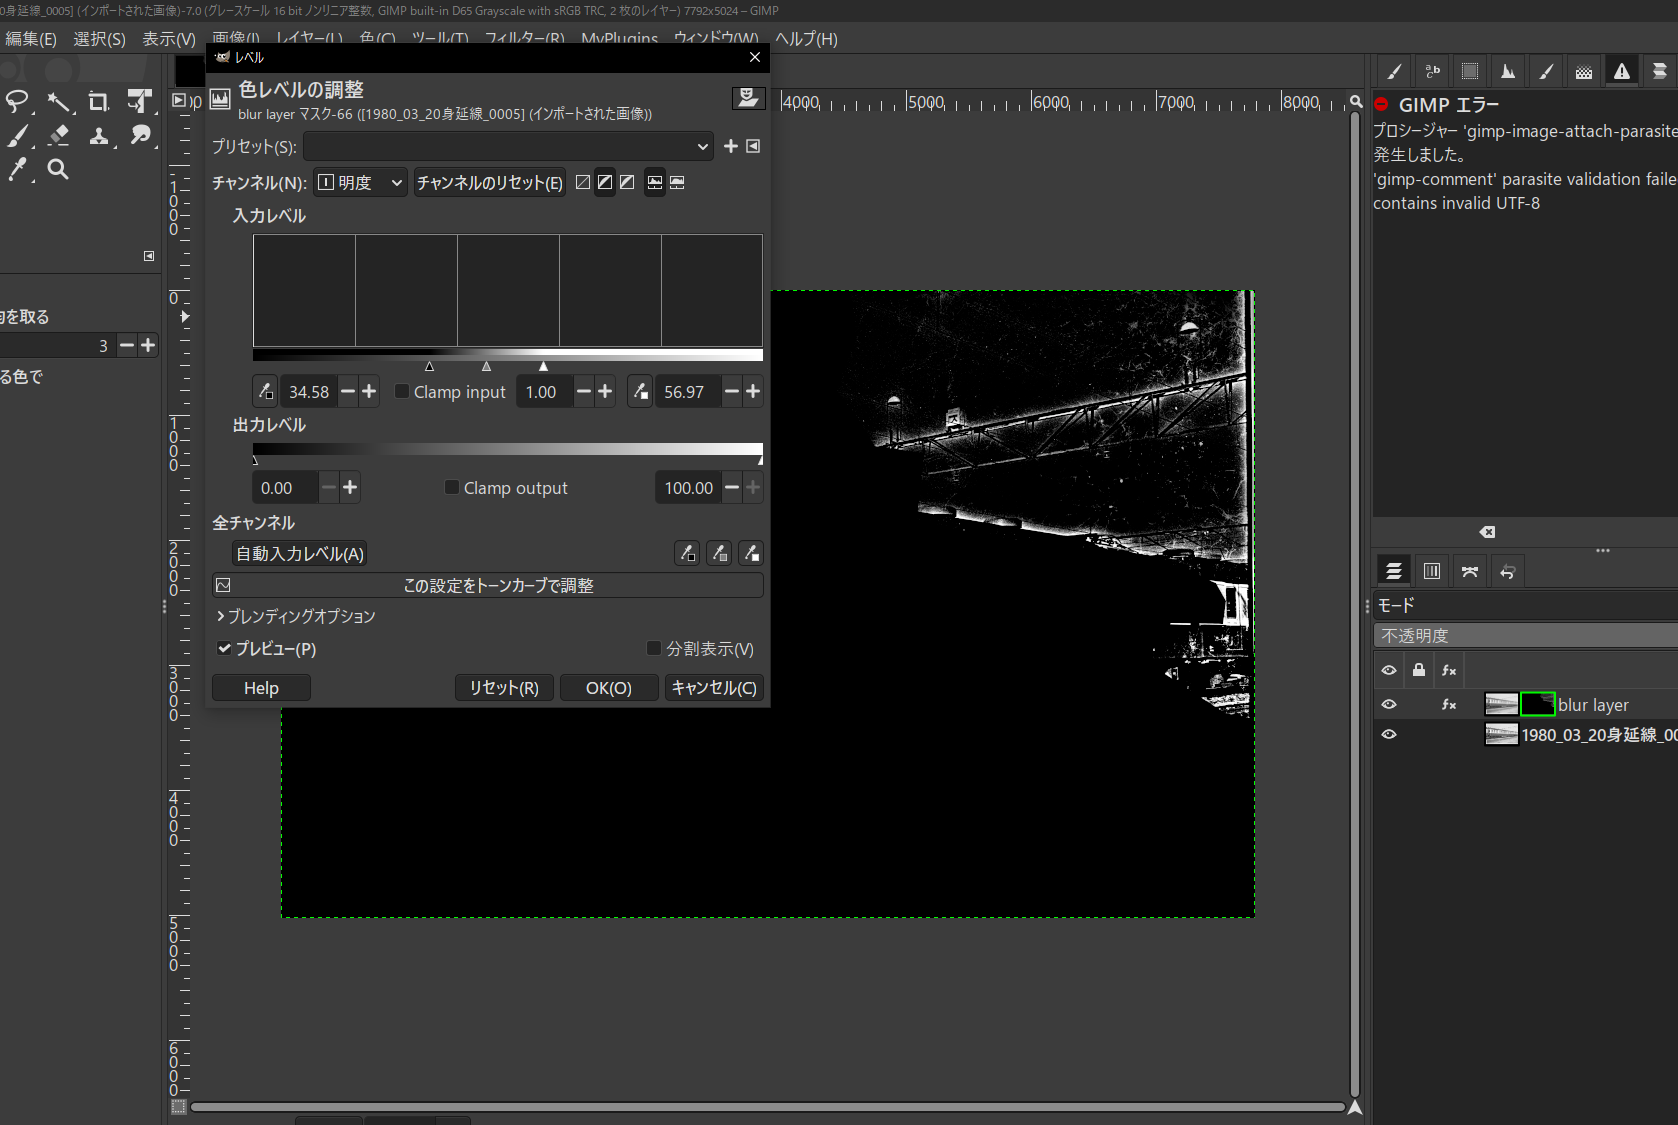Select the Free Select lasso tool
1678x1125 pixels.
click(x=18, y=101)
